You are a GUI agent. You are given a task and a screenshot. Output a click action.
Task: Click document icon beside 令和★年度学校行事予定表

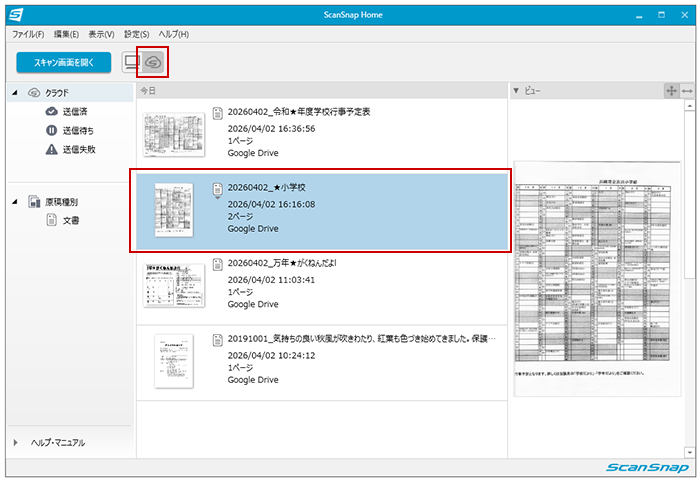click(x=217, y=113)
